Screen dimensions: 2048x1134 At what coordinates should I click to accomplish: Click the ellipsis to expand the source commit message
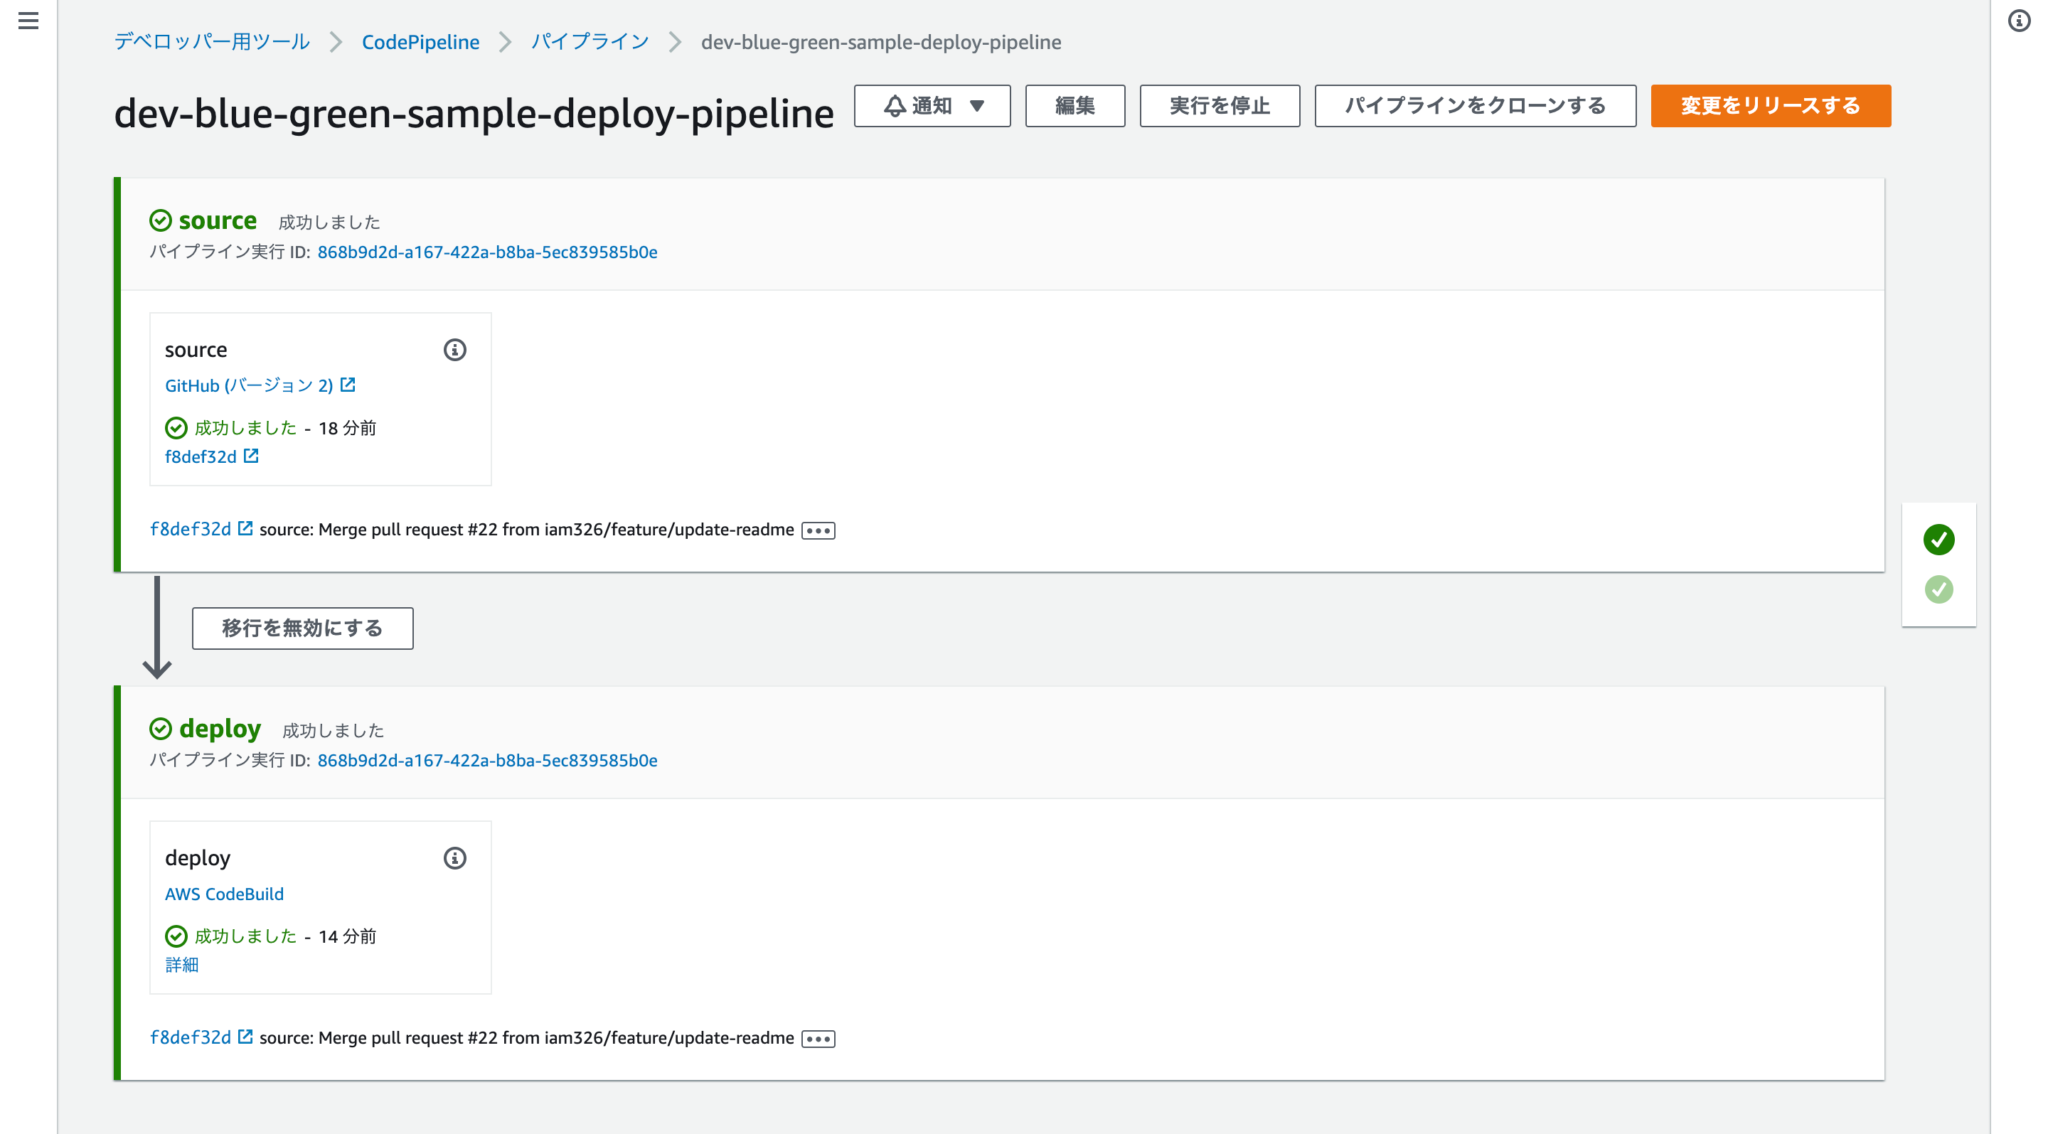818,530
